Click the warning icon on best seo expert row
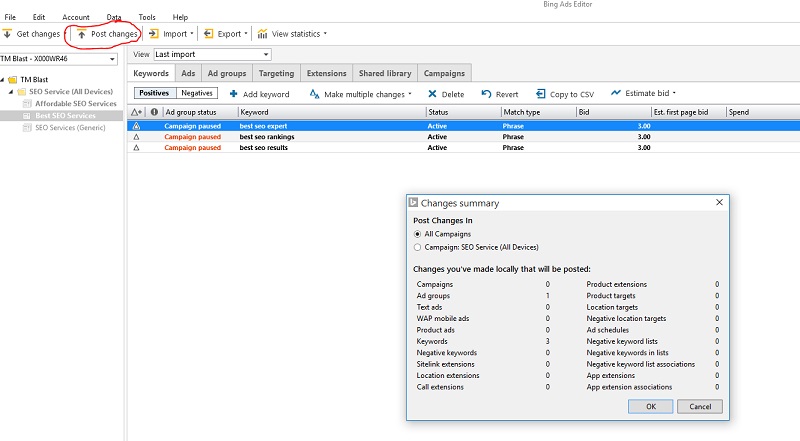Image resolution: width=800 pixels, height=441 pixels. click(x=136, y=126)
